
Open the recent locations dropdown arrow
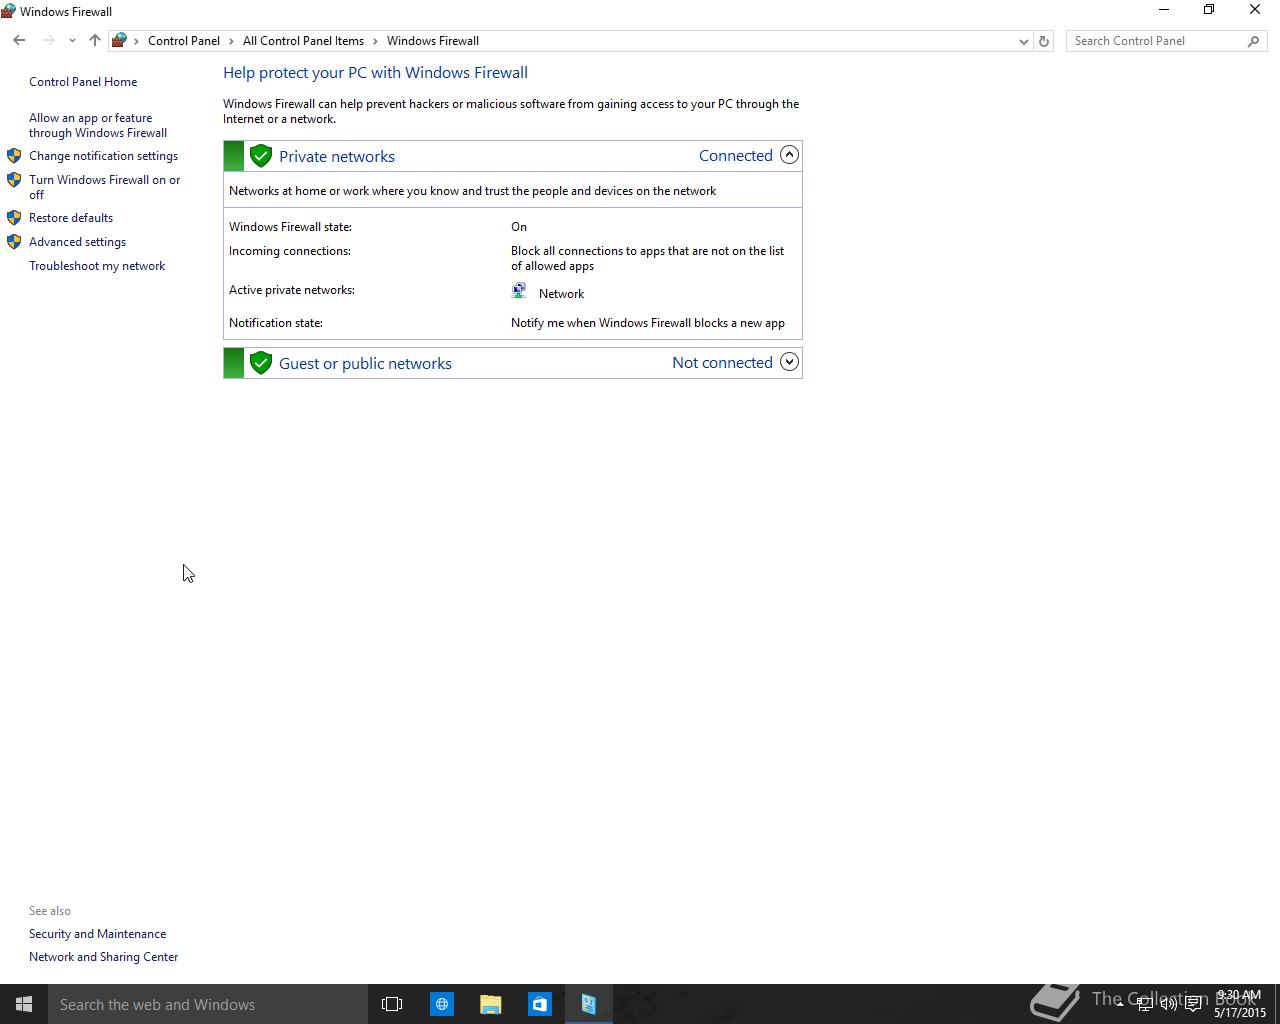pos(72,41)
